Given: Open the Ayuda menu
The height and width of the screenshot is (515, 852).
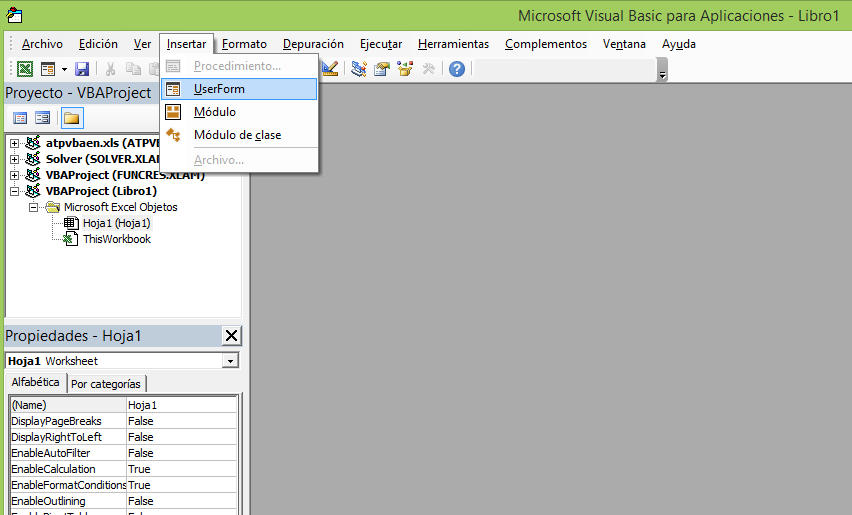Looking at the screenshot, I should click(679, 44).
